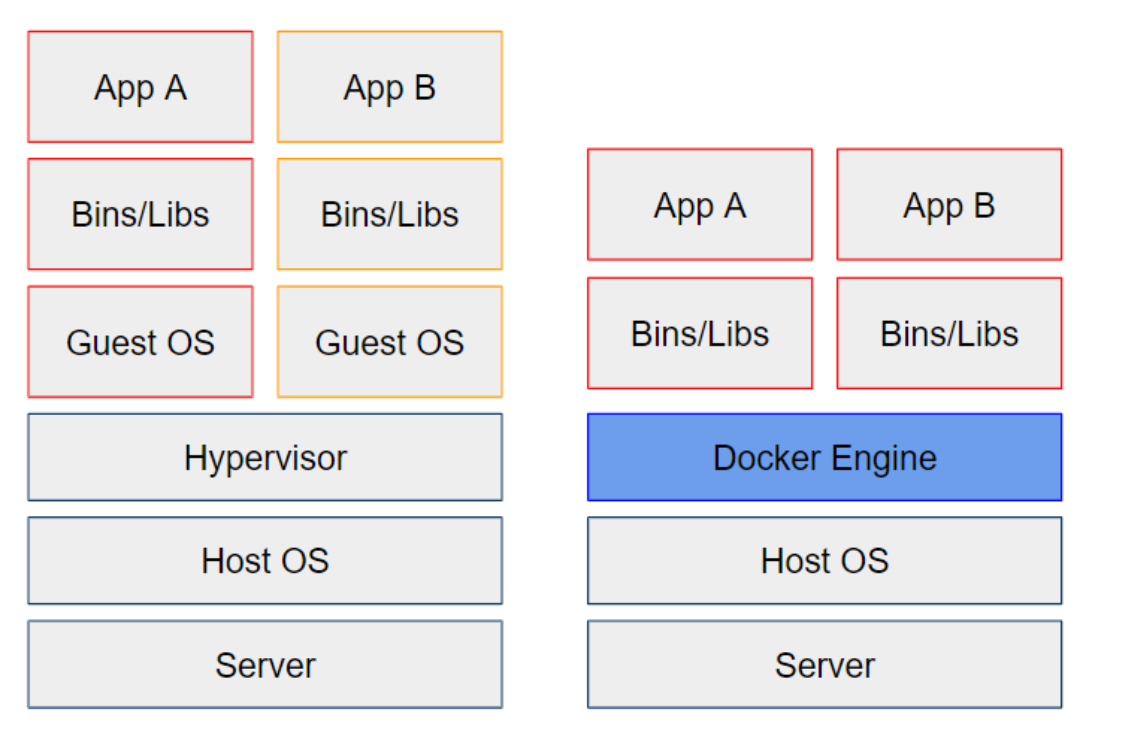This screenshot has height=737, width=1123.
Task: Select App A in the Docker Engine stack
Action: click(x=700, y=205)
